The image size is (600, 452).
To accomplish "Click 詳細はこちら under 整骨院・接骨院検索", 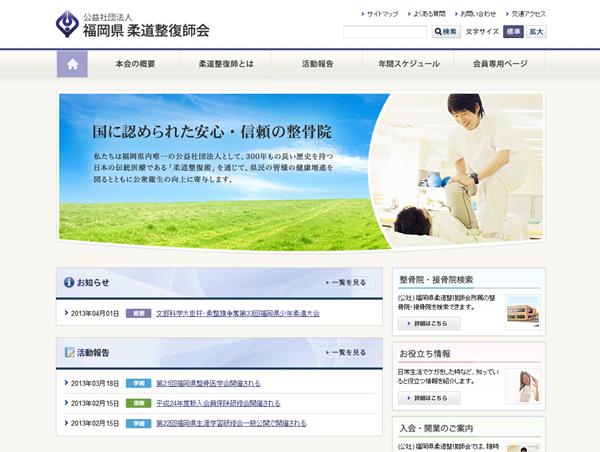I will (x=429, y=323).
